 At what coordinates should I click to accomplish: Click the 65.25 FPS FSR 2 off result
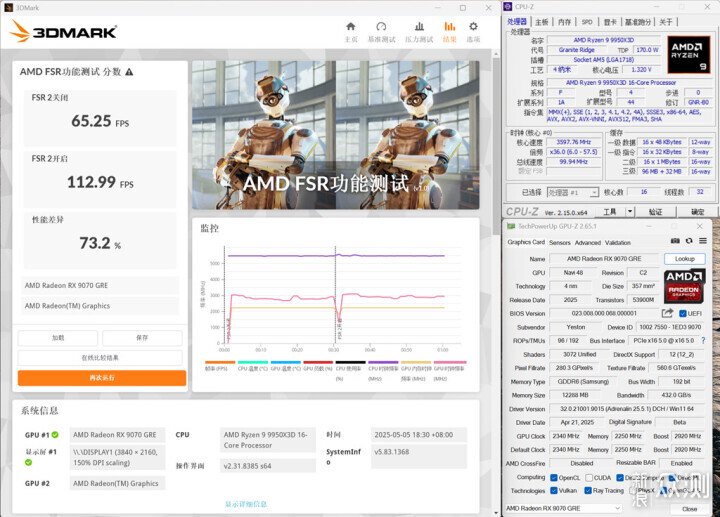pyautogui.click(x=100, y=121)
